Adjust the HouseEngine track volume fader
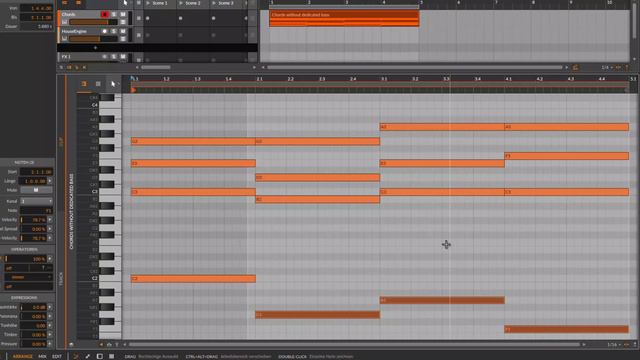This screenshot has width=640, height=360. coord(93,39)
